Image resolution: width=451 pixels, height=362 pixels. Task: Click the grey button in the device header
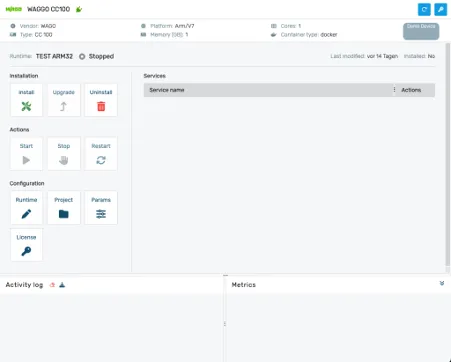coord(421,31)
